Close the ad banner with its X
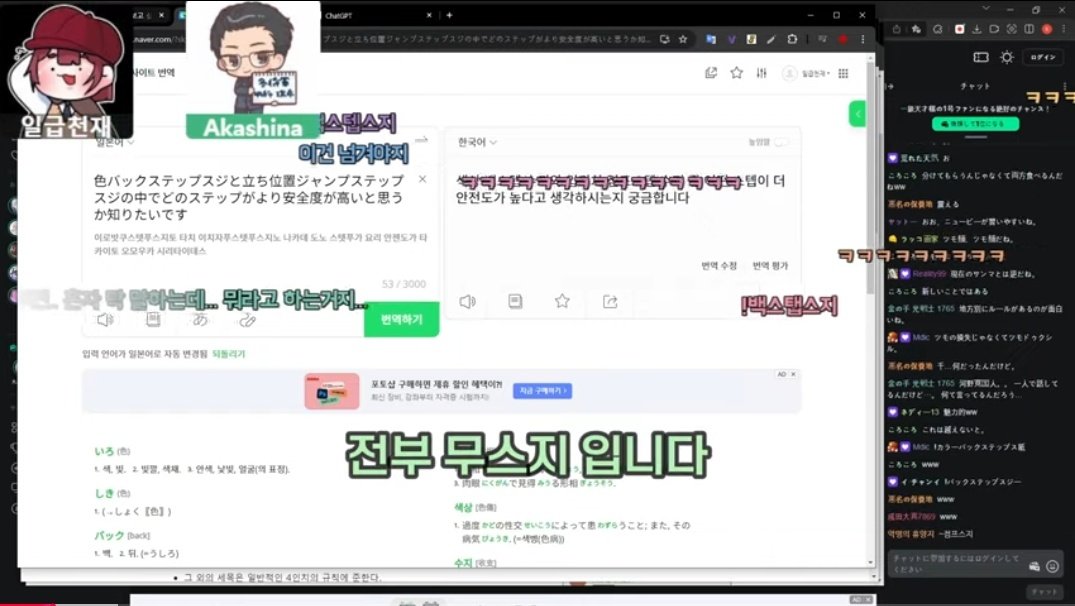1075x606 pixels. 793,374
